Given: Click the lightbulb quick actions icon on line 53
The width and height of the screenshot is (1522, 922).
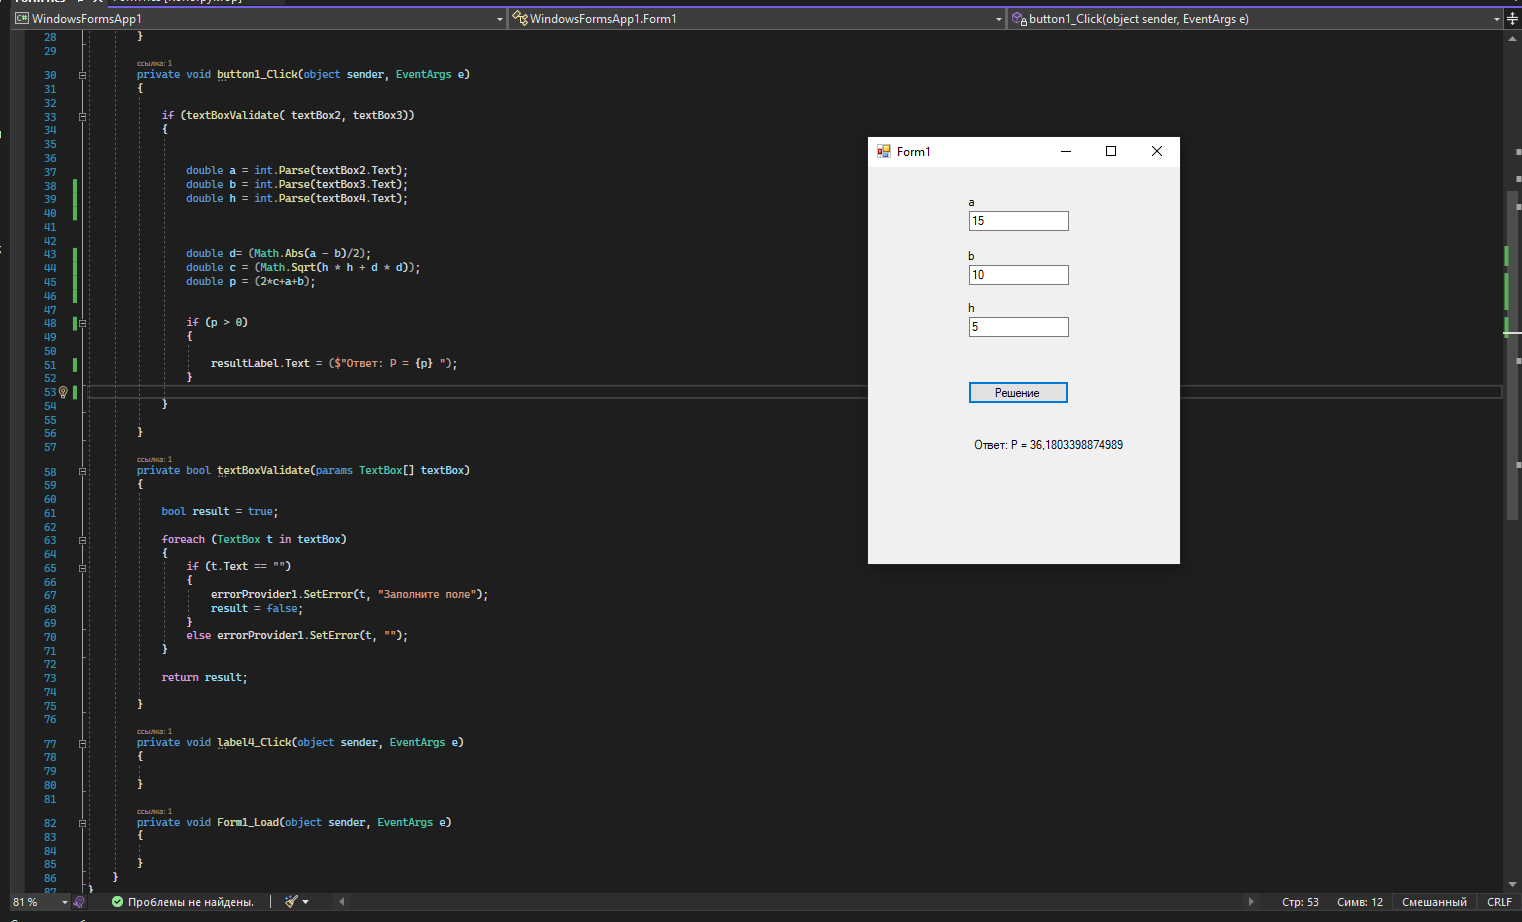Looking at the screenshot, I should (x=63, y=392).
